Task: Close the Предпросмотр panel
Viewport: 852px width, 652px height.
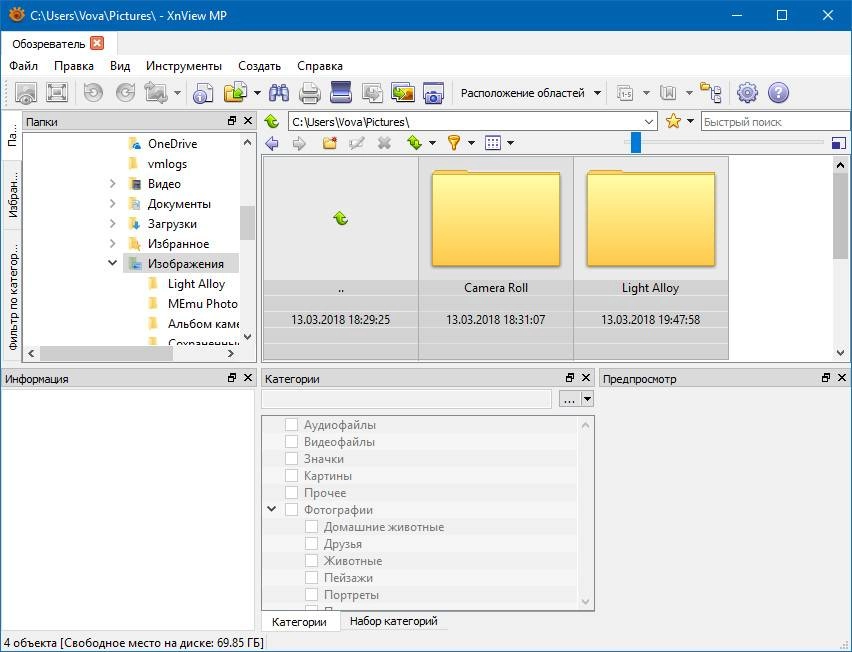Action: coord(842,378)
